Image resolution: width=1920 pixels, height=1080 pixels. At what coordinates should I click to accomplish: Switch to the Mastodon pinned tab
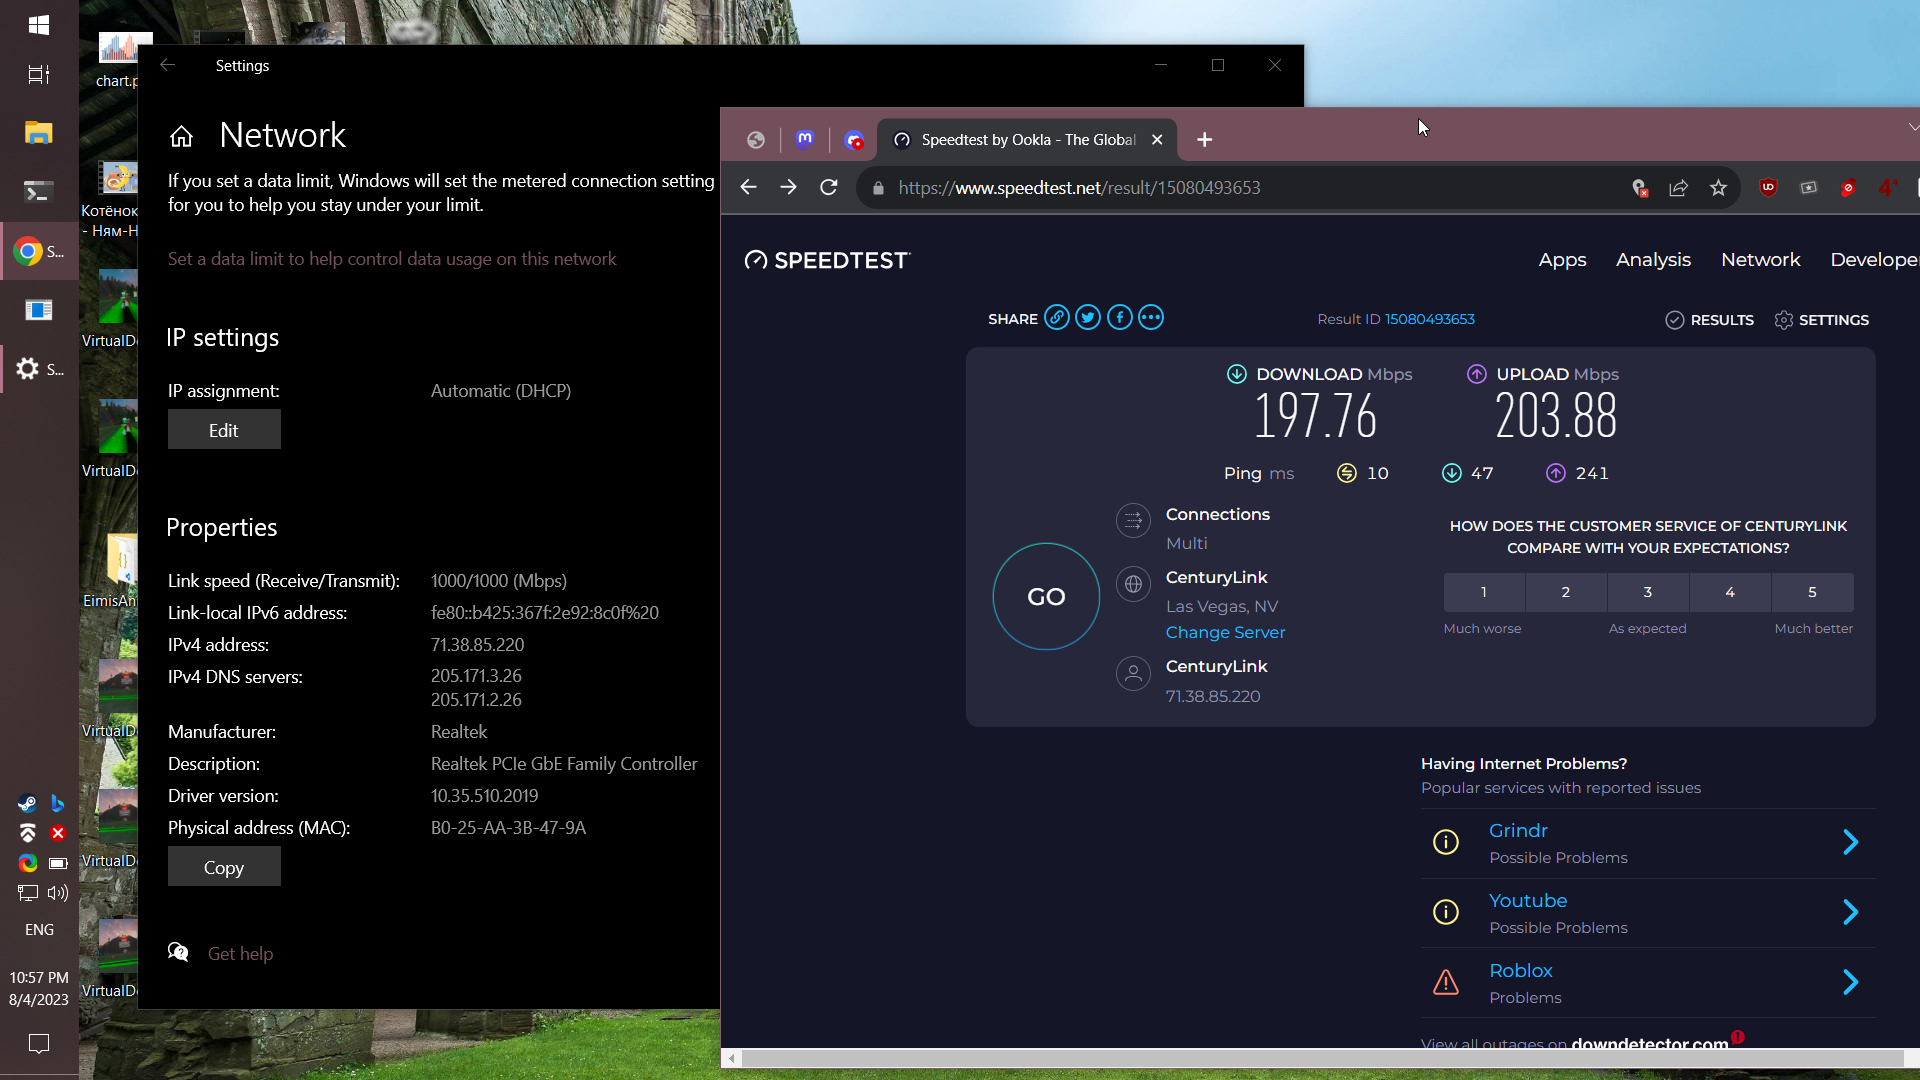point(804,140)
